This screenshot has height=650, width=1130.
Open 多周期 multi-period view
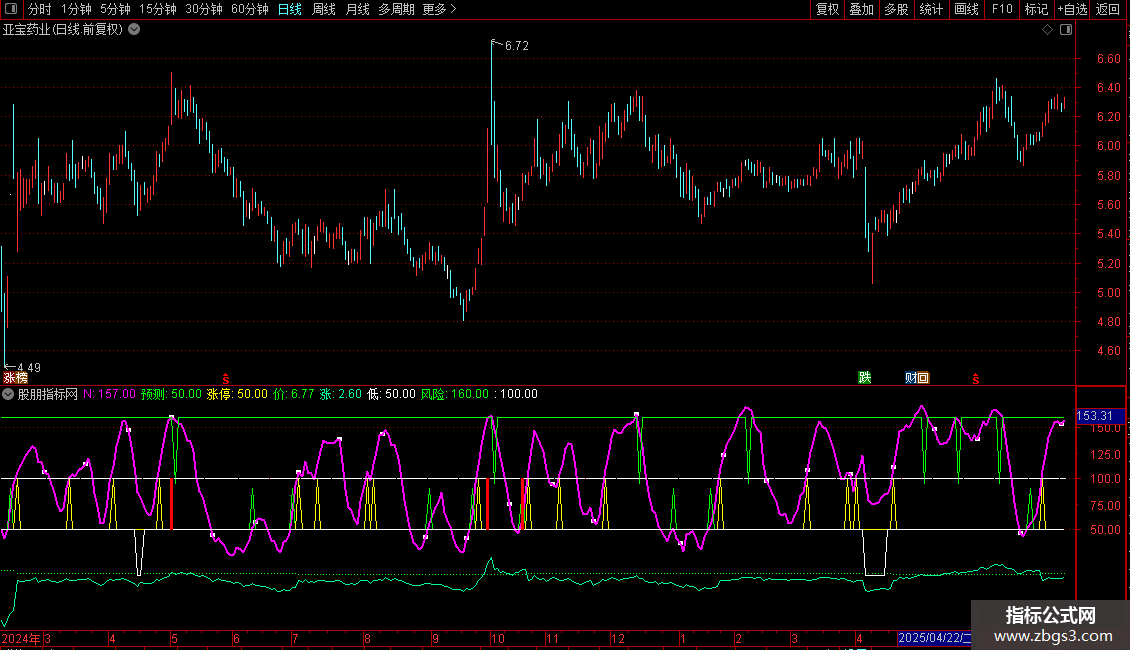[396, 9]
